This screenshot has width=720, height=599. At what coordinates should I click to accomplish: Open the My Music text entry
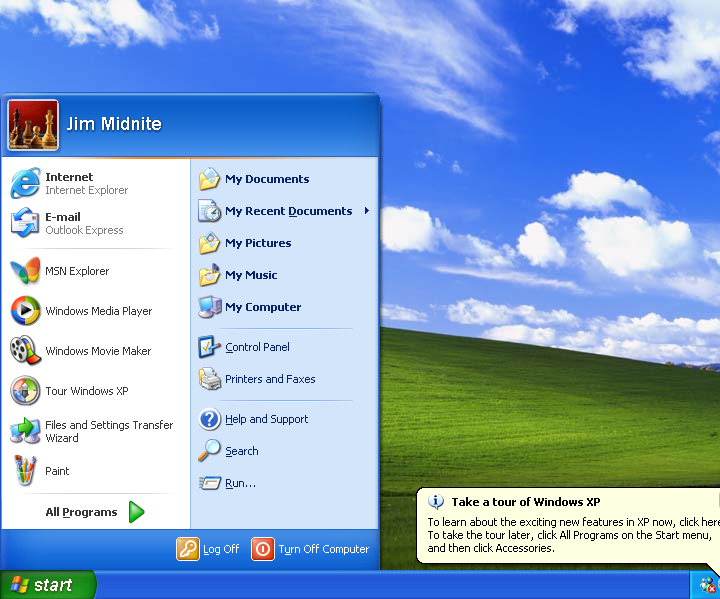tap(251, 275)
